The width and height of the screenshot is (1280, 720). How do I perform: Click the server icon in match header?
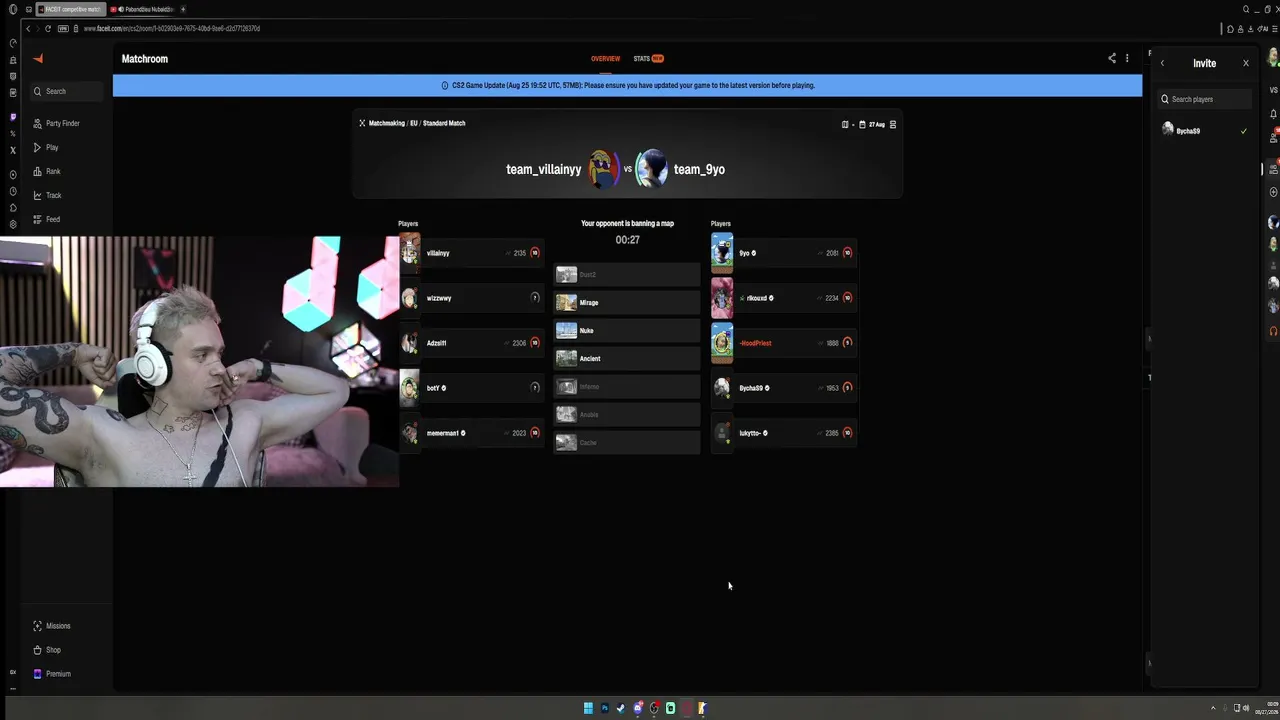pos(893,124)
